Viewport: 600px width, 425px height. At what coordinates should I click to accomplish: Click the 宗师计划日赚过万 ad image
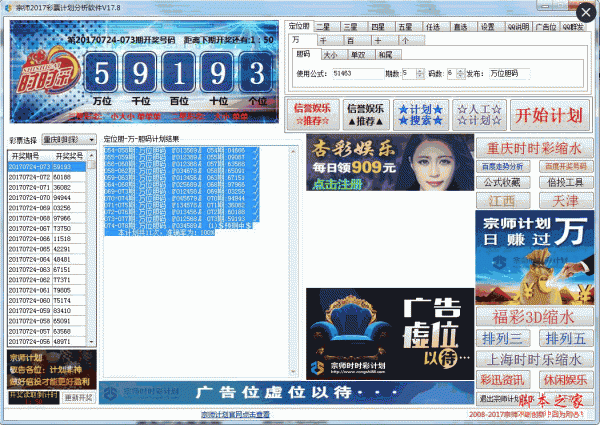535,257
